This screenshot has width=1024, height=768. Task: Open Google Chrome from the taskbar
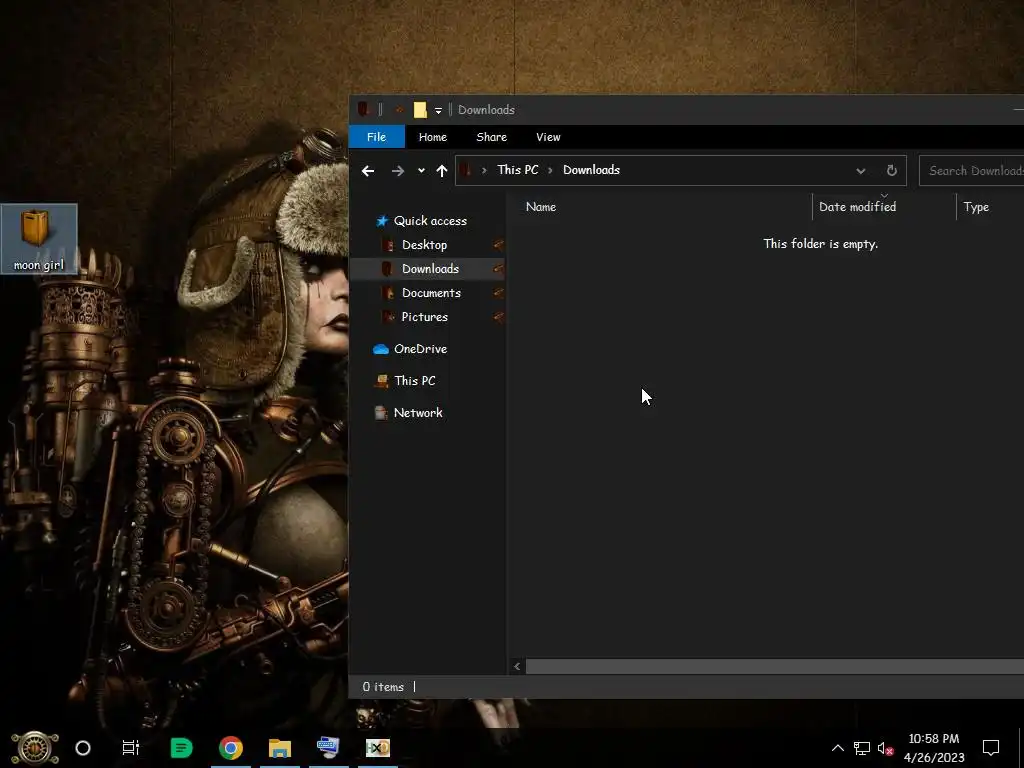tap(231, 748)
